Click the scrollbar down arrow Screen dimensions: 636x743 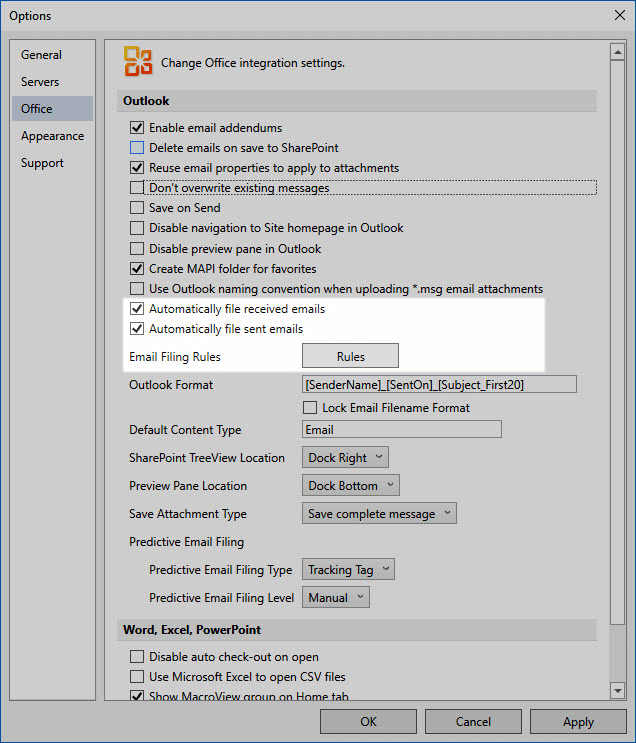point(617,691)
